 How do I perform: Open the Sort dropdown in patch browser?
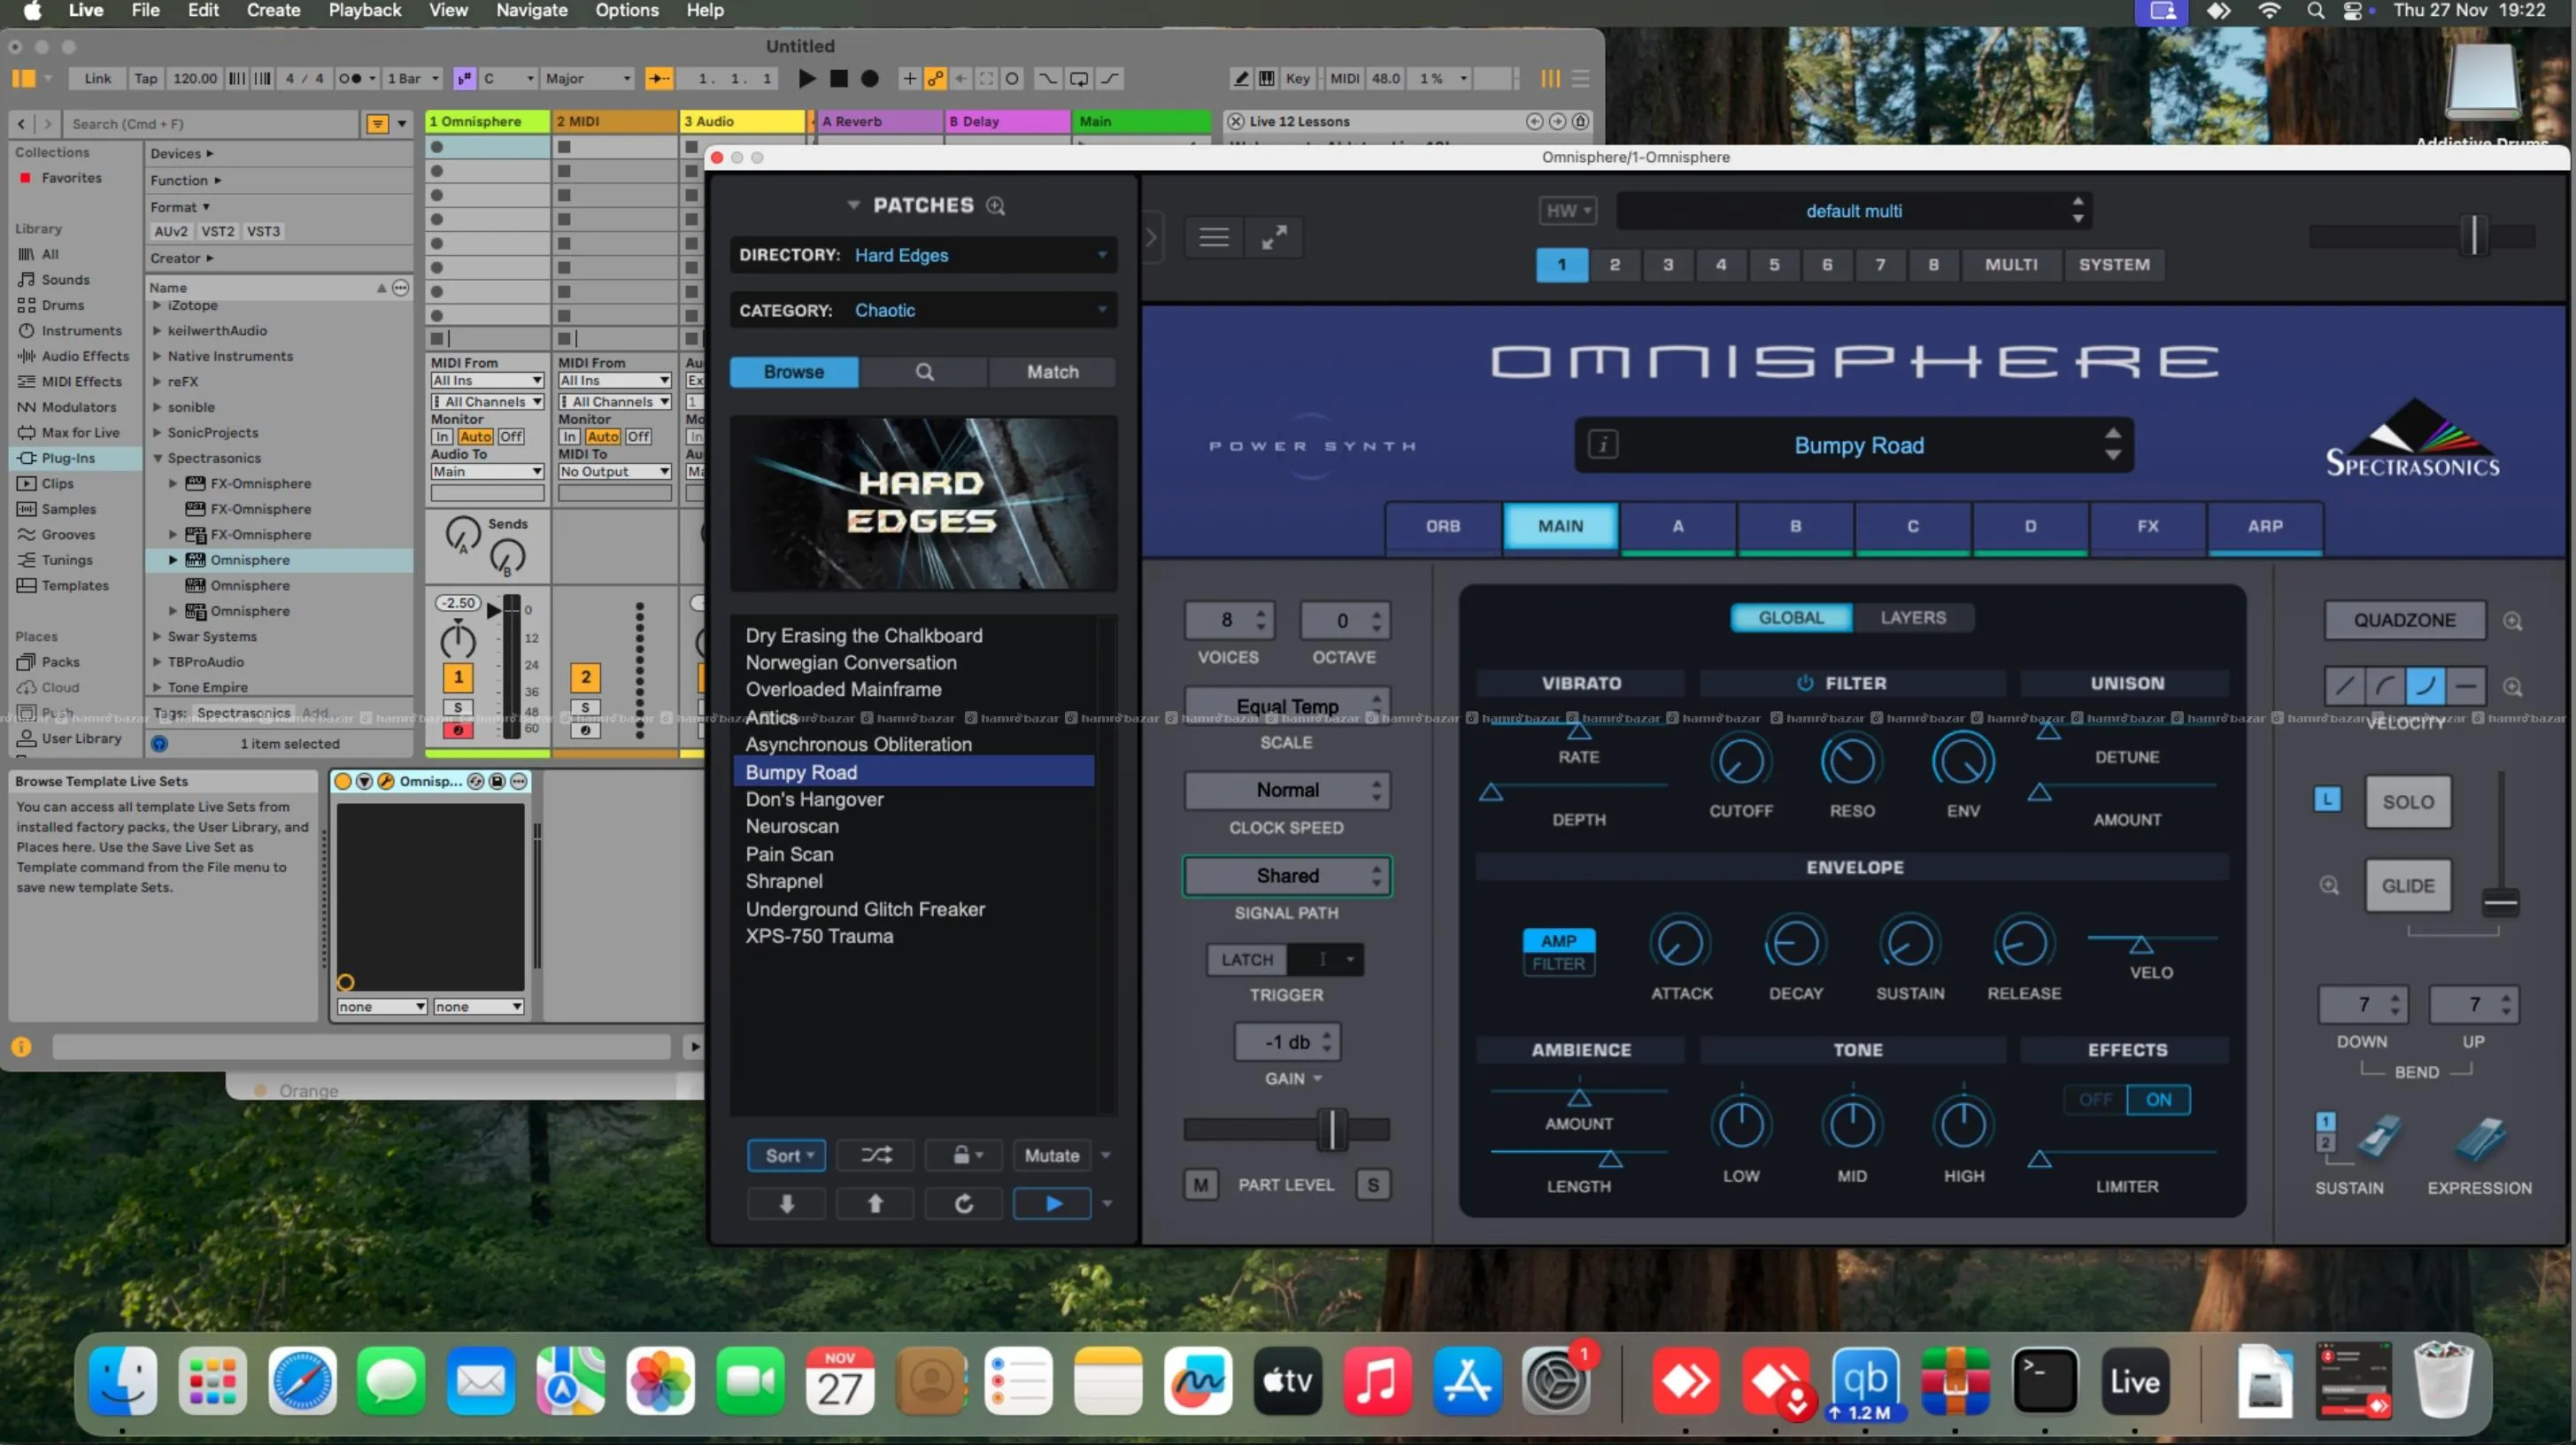coord(787,1155)
